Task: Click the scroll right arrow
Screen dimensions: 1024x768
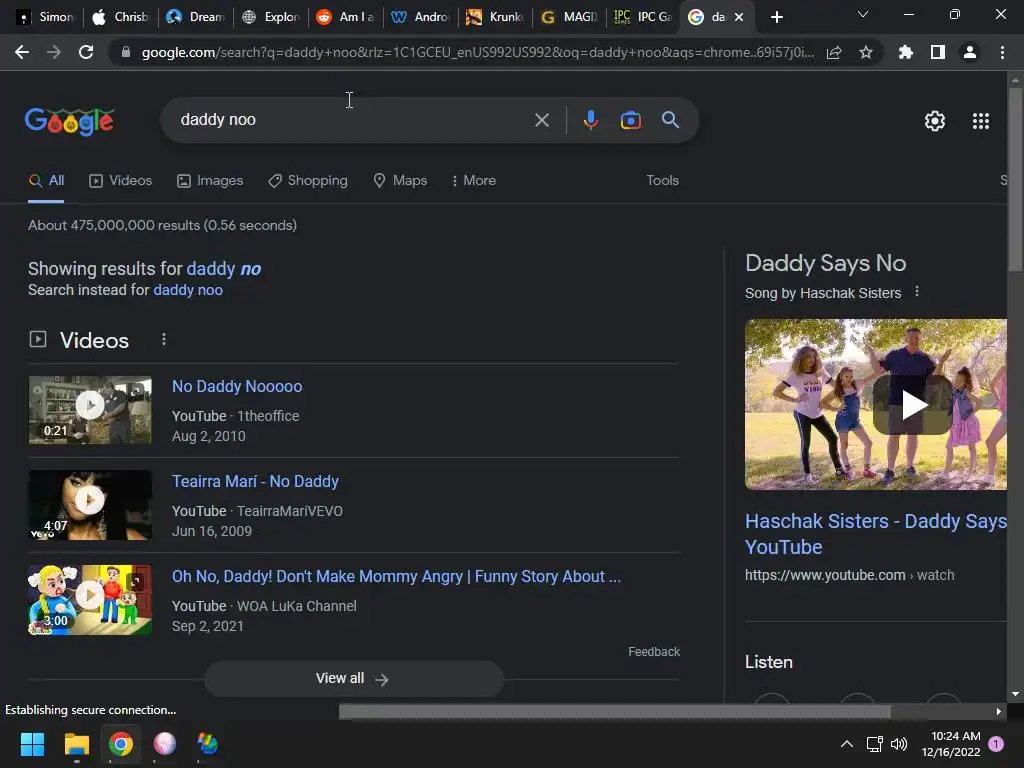Action: coord(999,711)
